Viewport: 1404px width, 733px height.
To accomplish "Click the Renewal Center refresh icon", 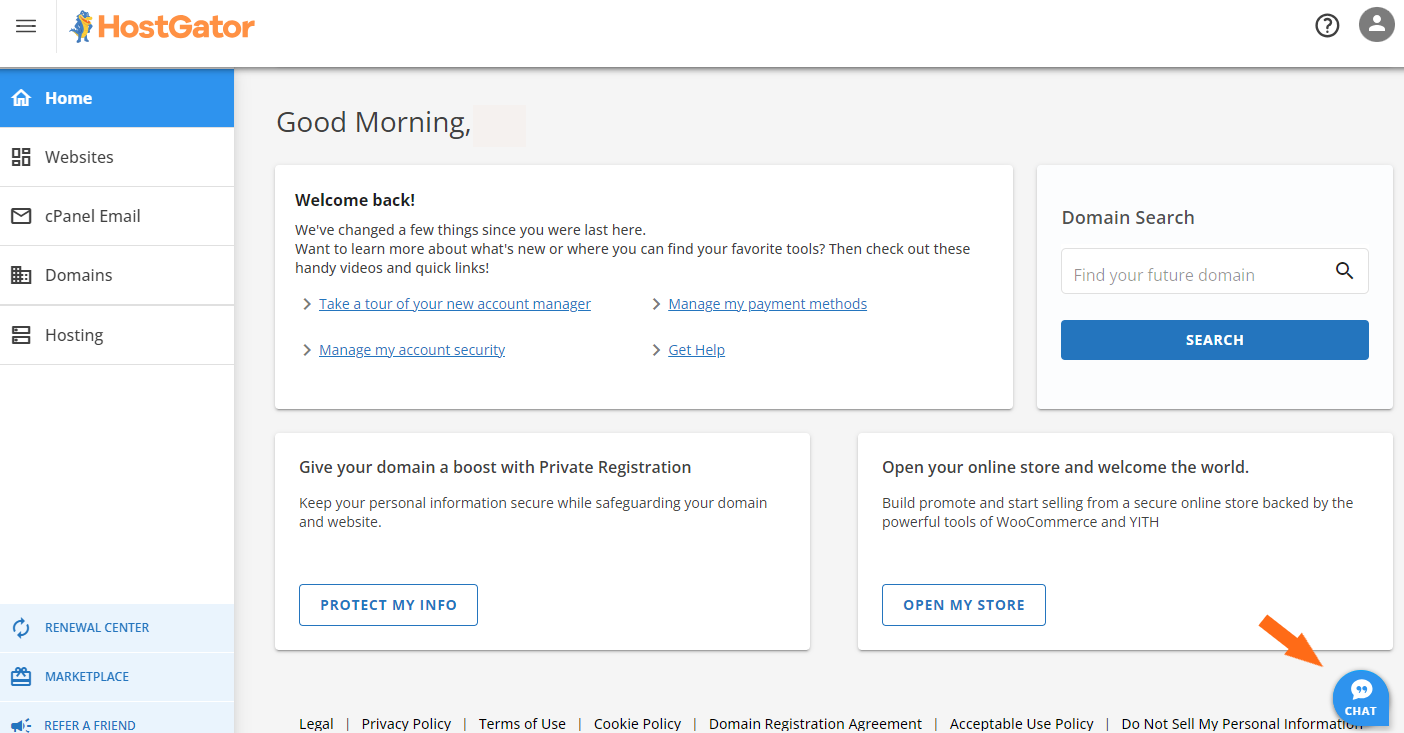I will (x=21, y=628).
